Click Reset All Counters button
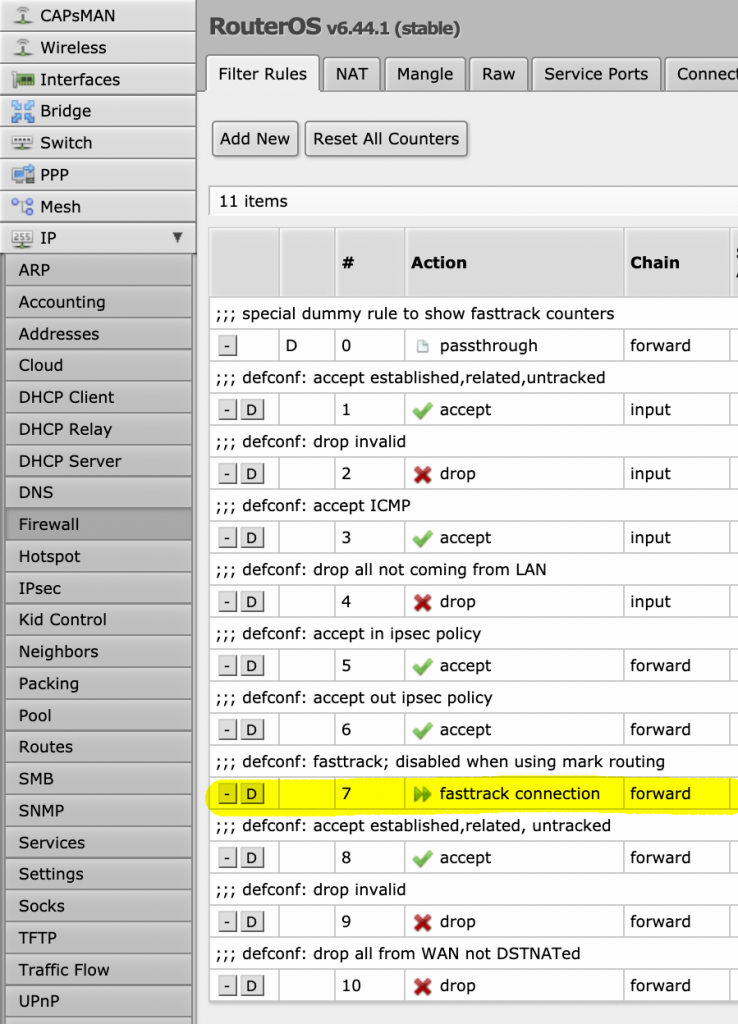 click(386, 139)
